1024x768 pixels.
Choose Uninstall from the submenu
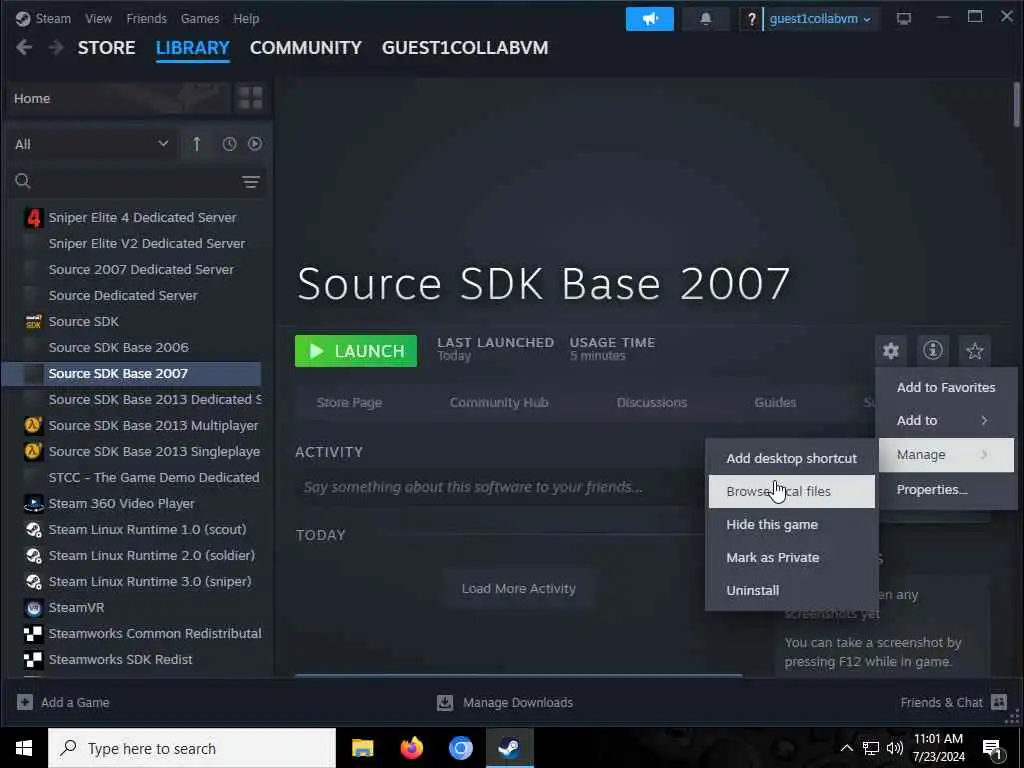coord(792,590)
